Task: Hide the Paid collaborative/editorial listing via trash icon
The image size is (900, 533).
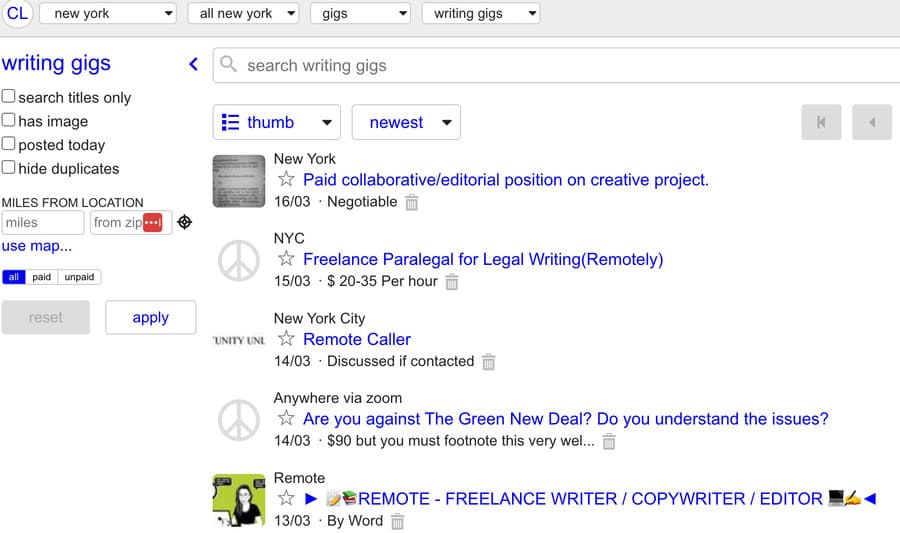Action: coord(412,202)
